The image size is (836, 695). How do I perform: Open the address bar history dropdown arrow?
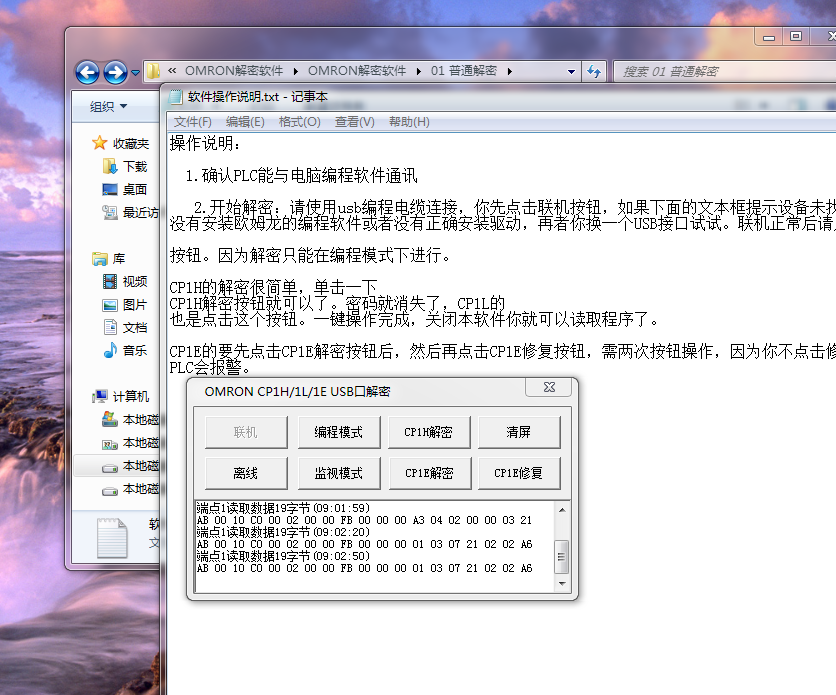[571, 72]
